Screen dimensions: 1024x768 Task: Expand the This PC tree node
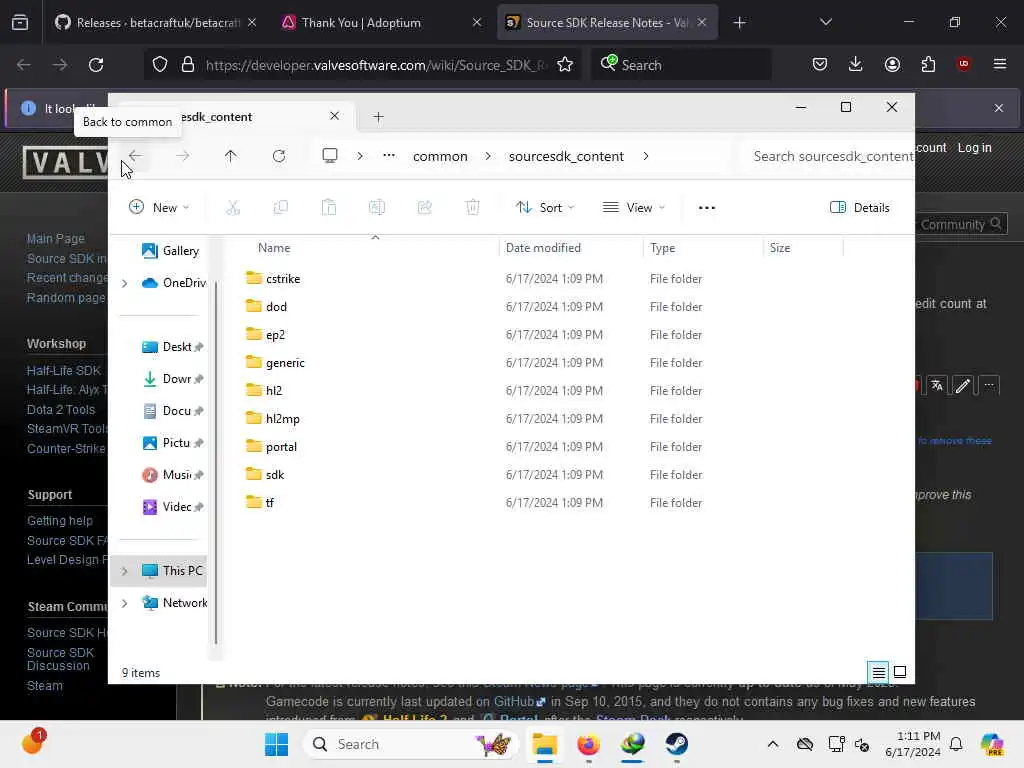[124, 571]
